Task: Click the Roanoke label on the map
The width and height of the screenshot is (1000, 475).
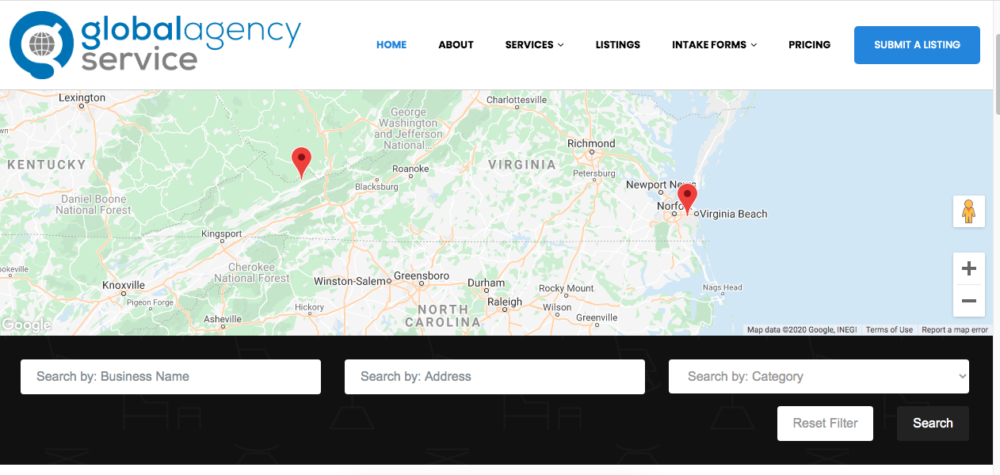Action: [410, 169]
